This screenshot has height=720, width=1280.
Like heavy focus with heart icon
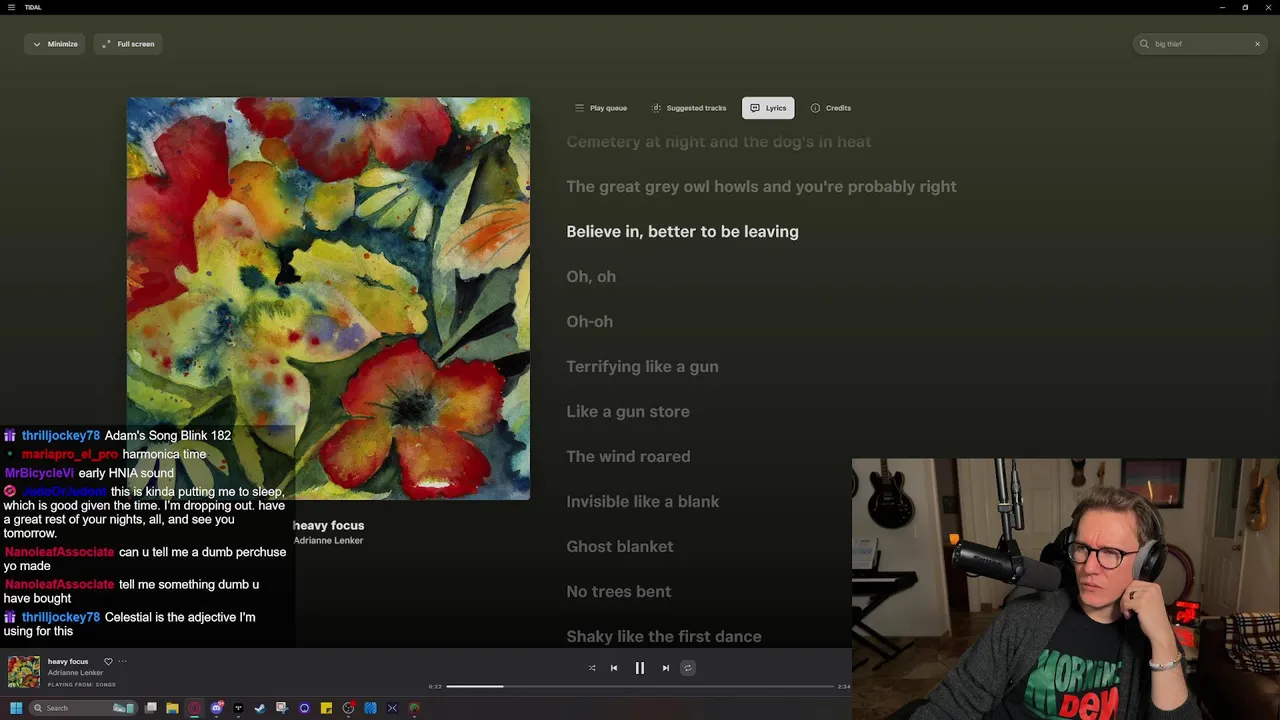(108, 661)
